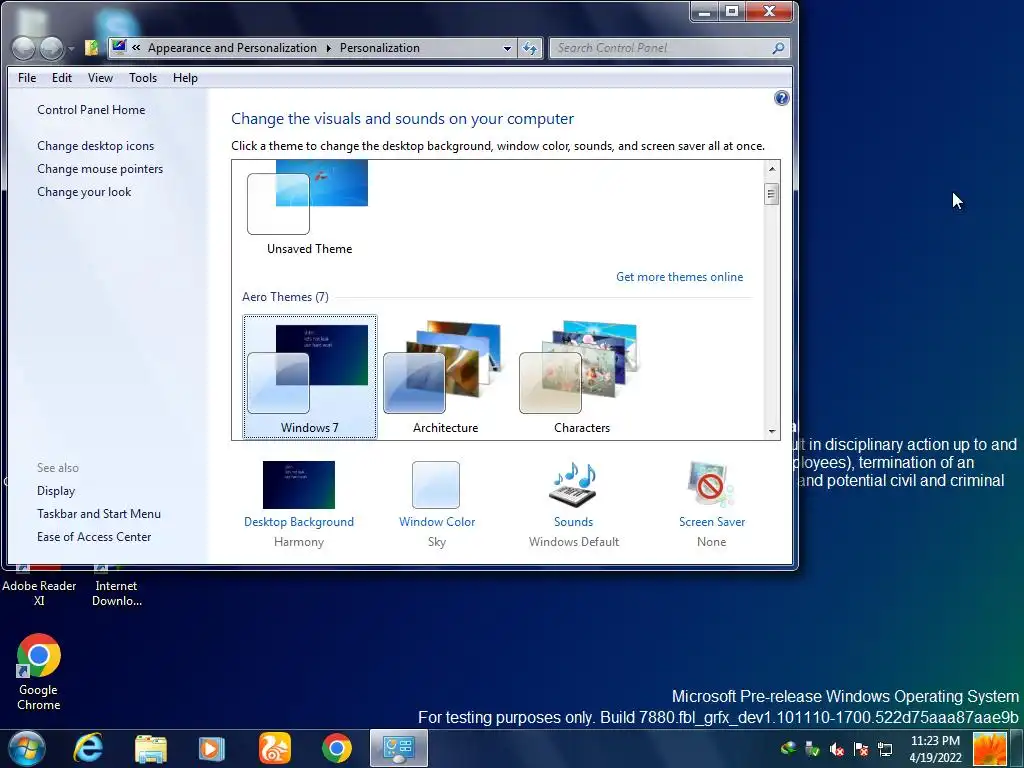This screenshot has width=1024, height=768.
Task: Expand arrow between Appearance and Personalization breadcrumbs
Action: click(x=328, y=48)
